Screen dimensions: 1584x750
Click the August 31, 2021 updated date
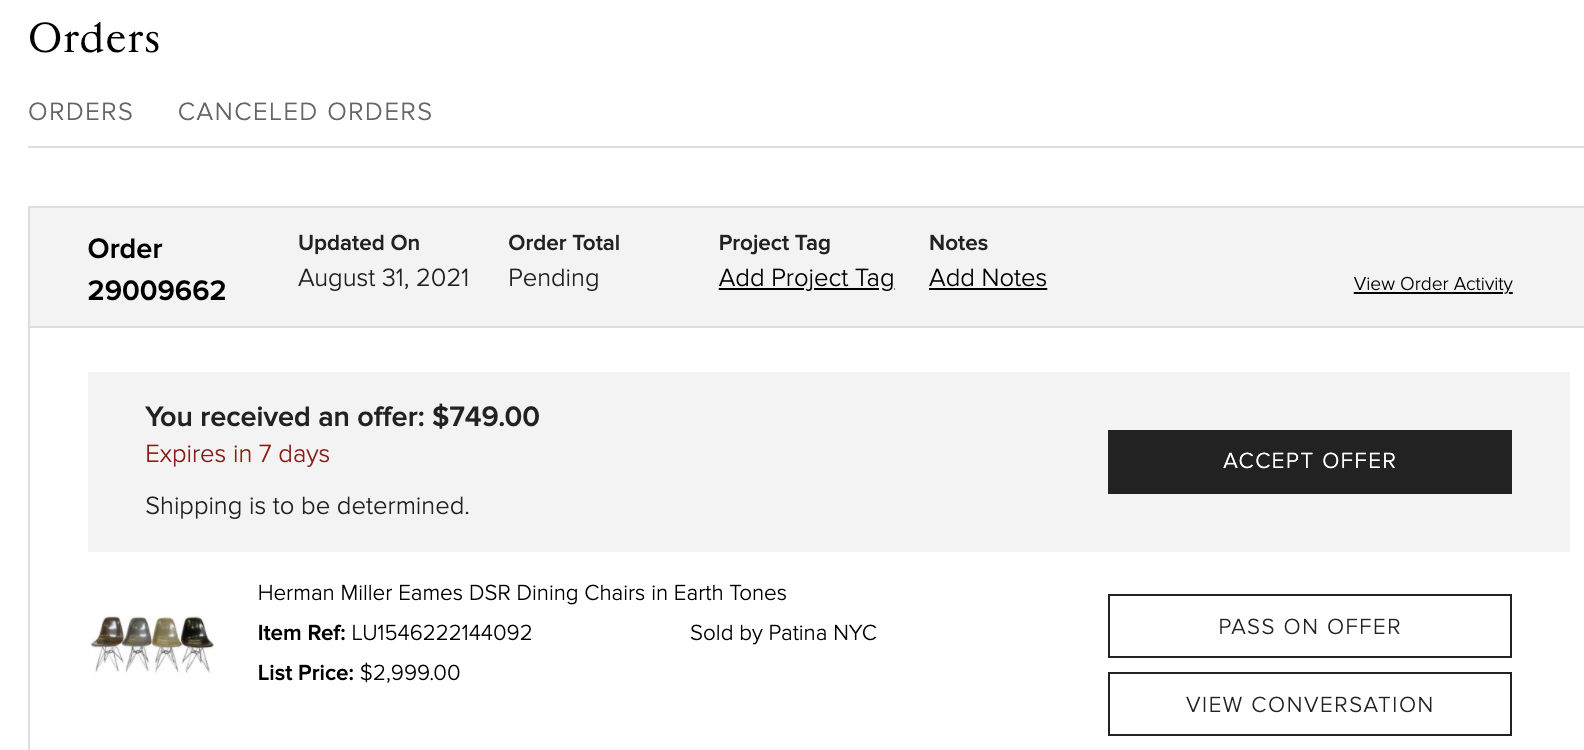(384, 278)
